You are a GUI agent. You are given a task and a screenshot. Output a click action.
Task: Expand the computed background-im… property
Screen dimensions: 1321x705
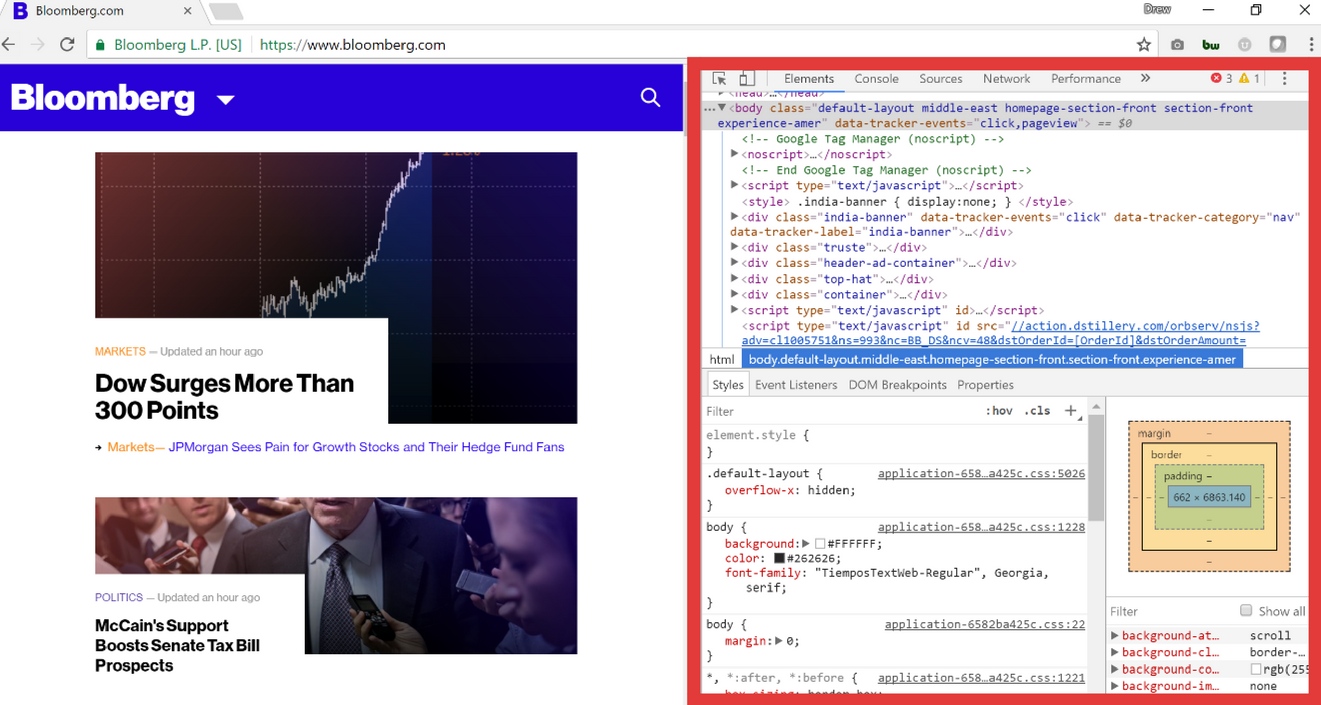(x=1115, y=686)
